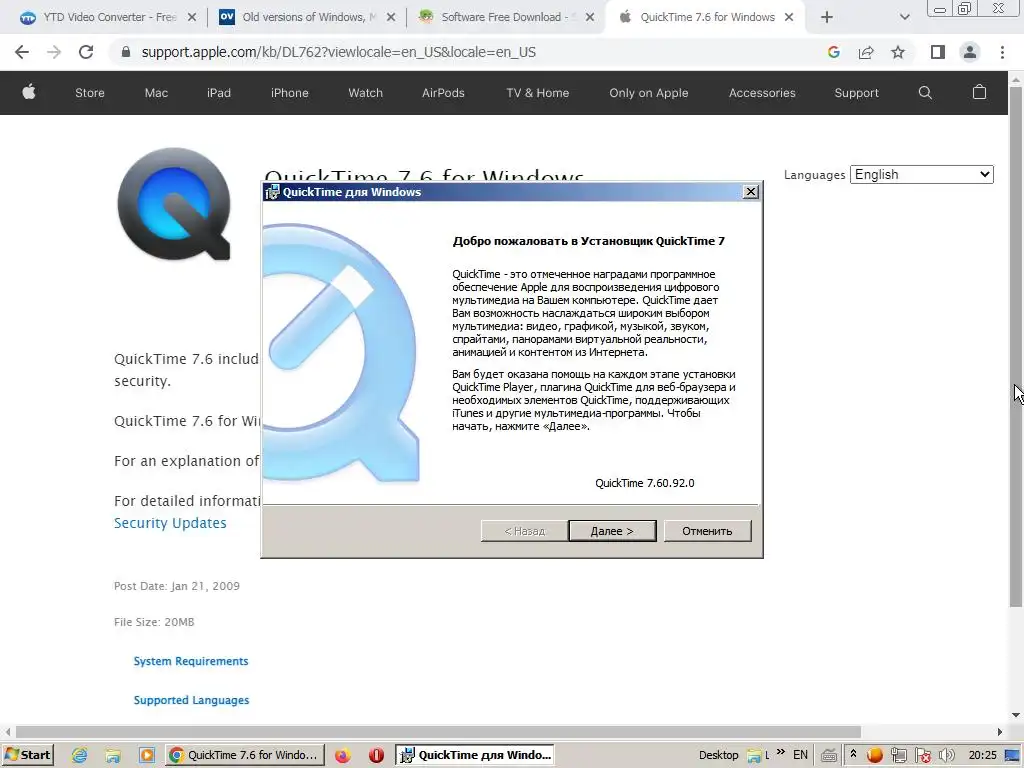Open Watch in Apple navigation bar

coord(365,93)
